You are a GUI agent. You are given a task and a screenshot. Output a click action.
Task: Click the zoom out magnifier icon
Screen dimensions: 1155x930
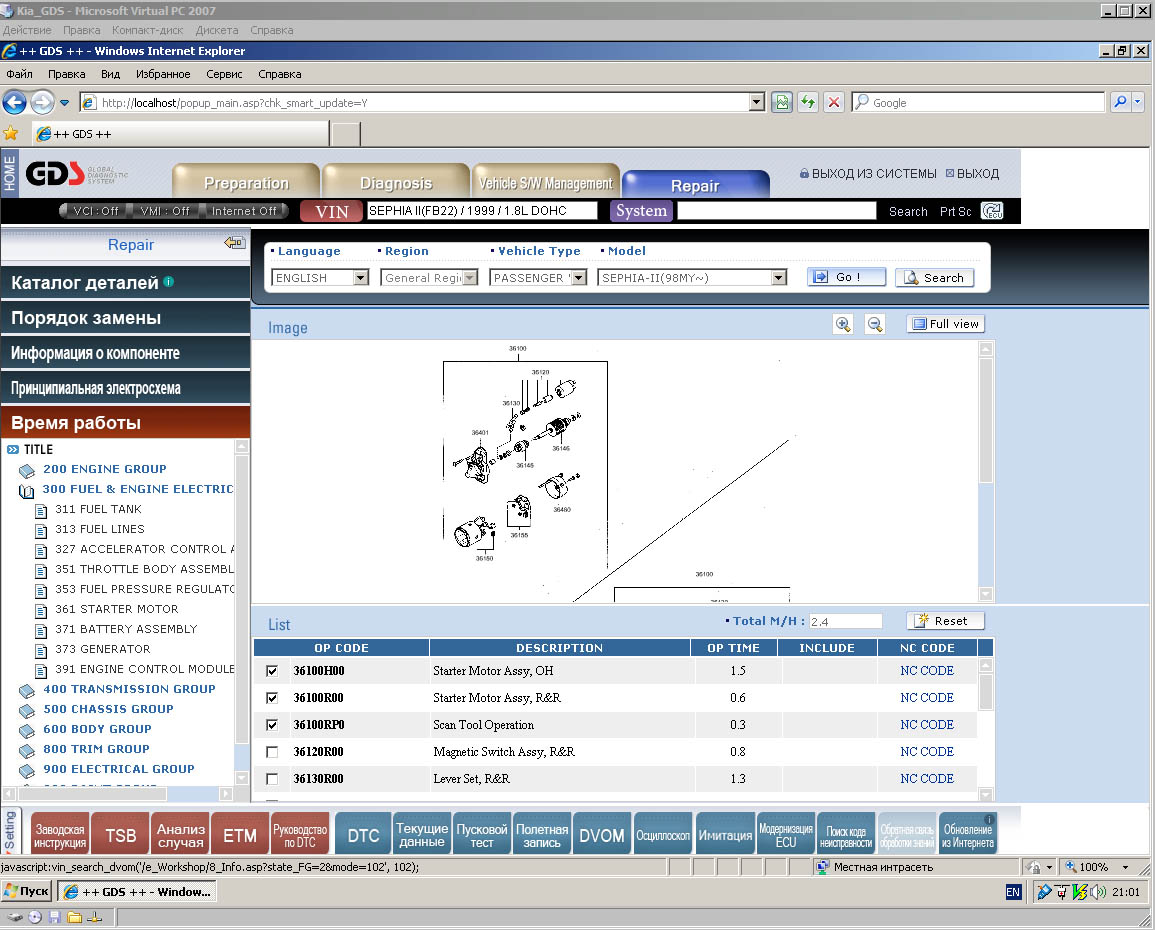(875, 324)
